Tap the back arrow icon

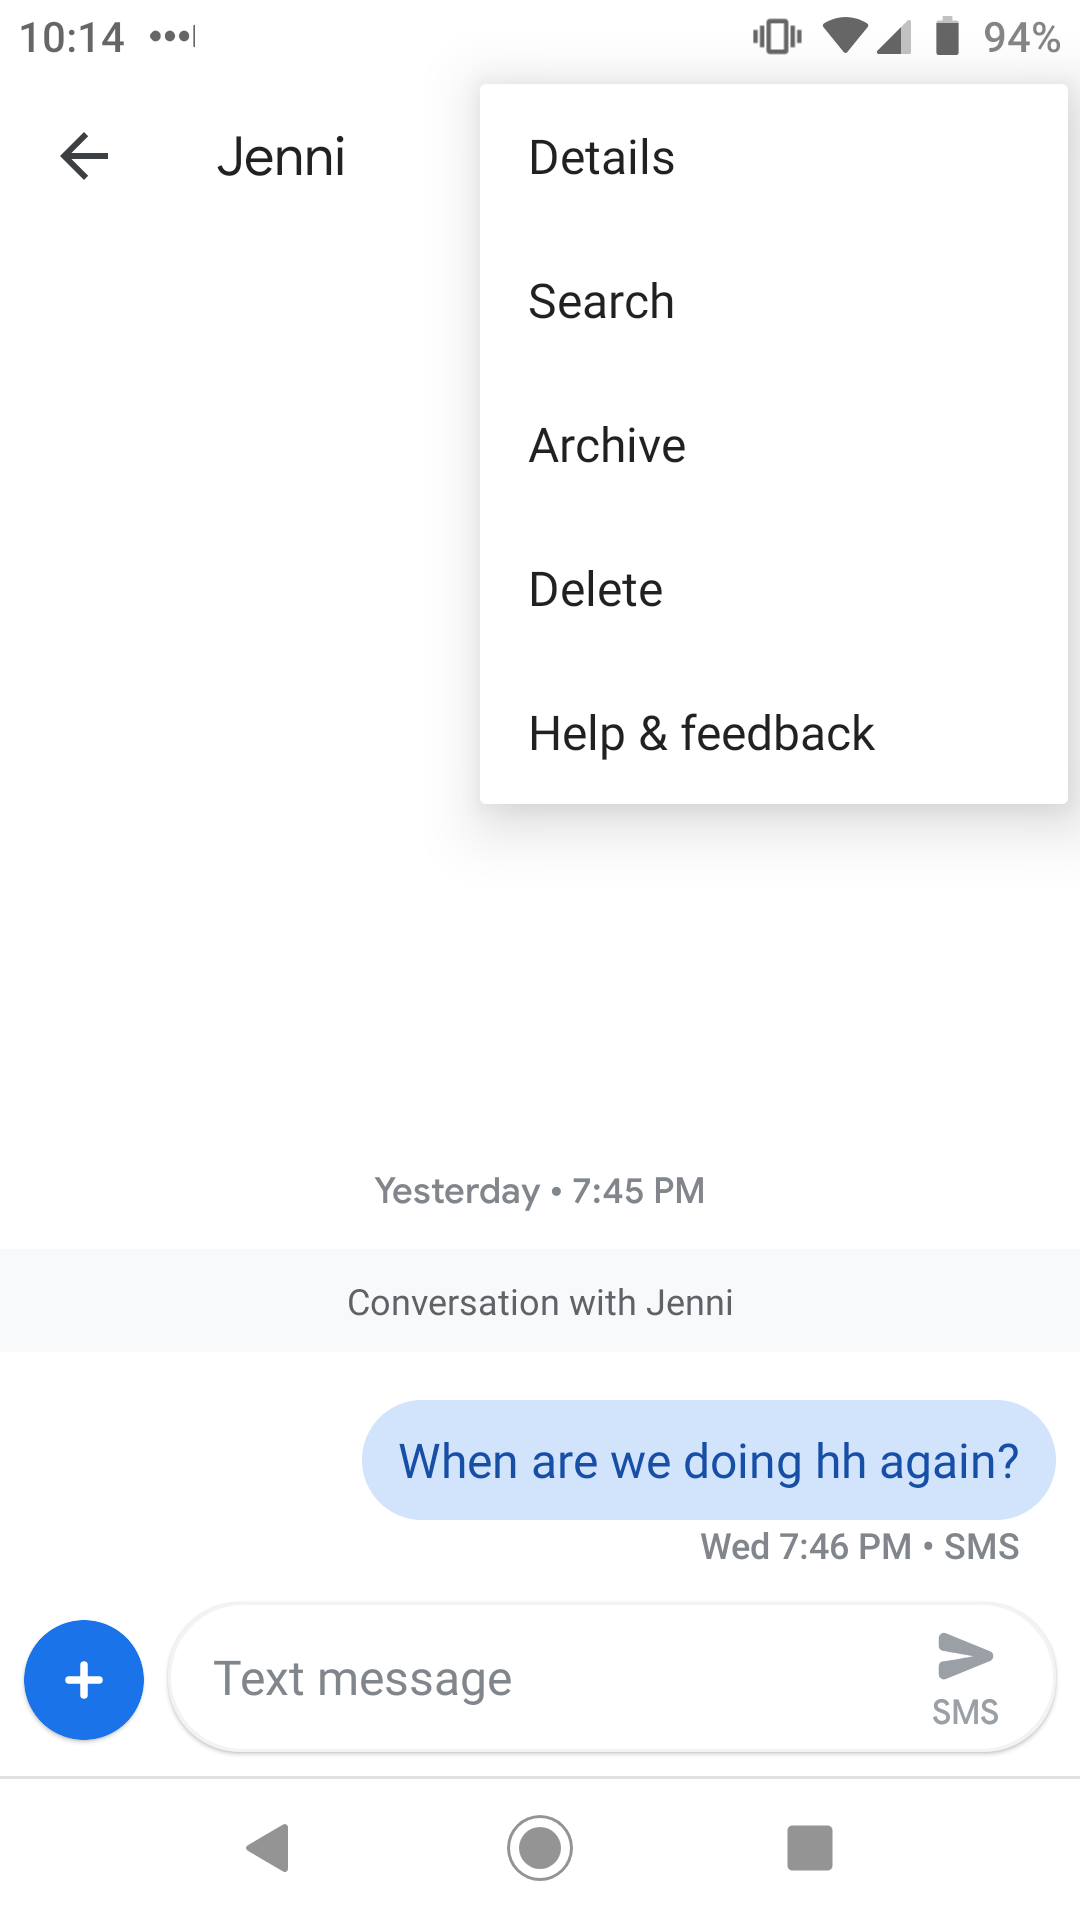click(x=84, y=157)
